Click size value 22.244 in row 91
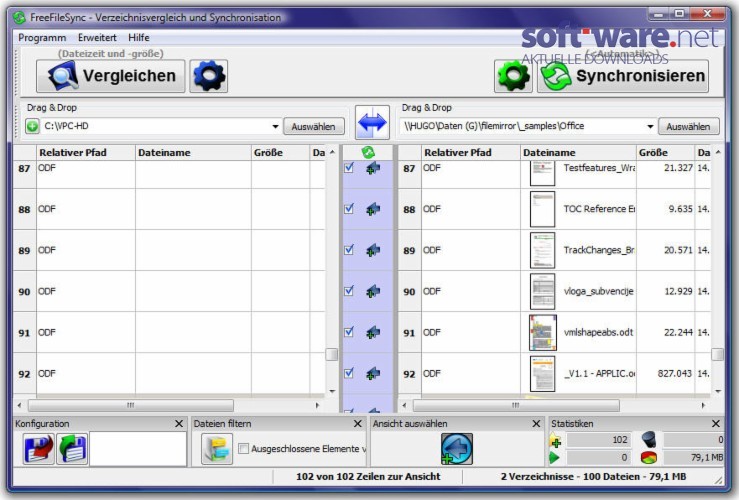739x500 pixels. click(678, 332)
